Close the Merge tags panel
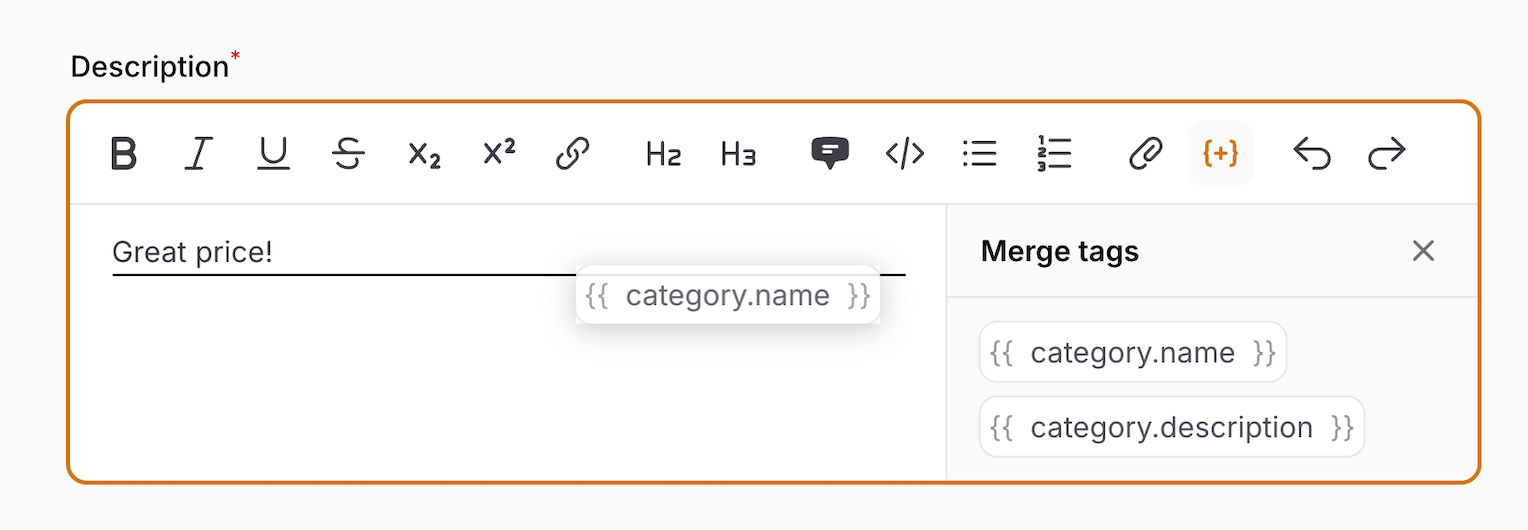 [x=1423, y=251]
